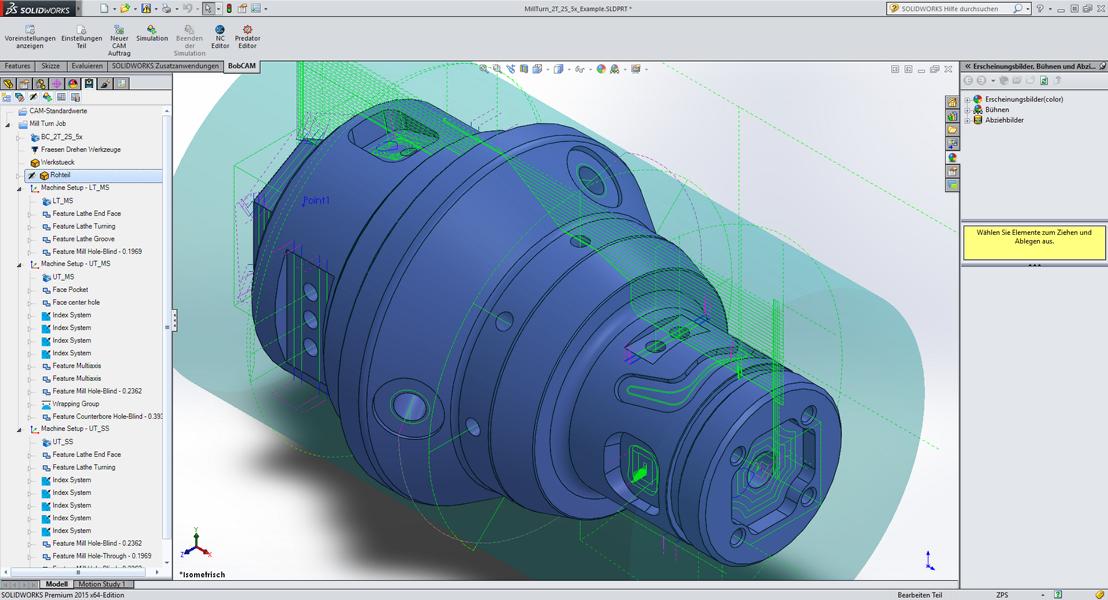Select the BobCAM ribbon tab
1108x600 pixels.
242,66
